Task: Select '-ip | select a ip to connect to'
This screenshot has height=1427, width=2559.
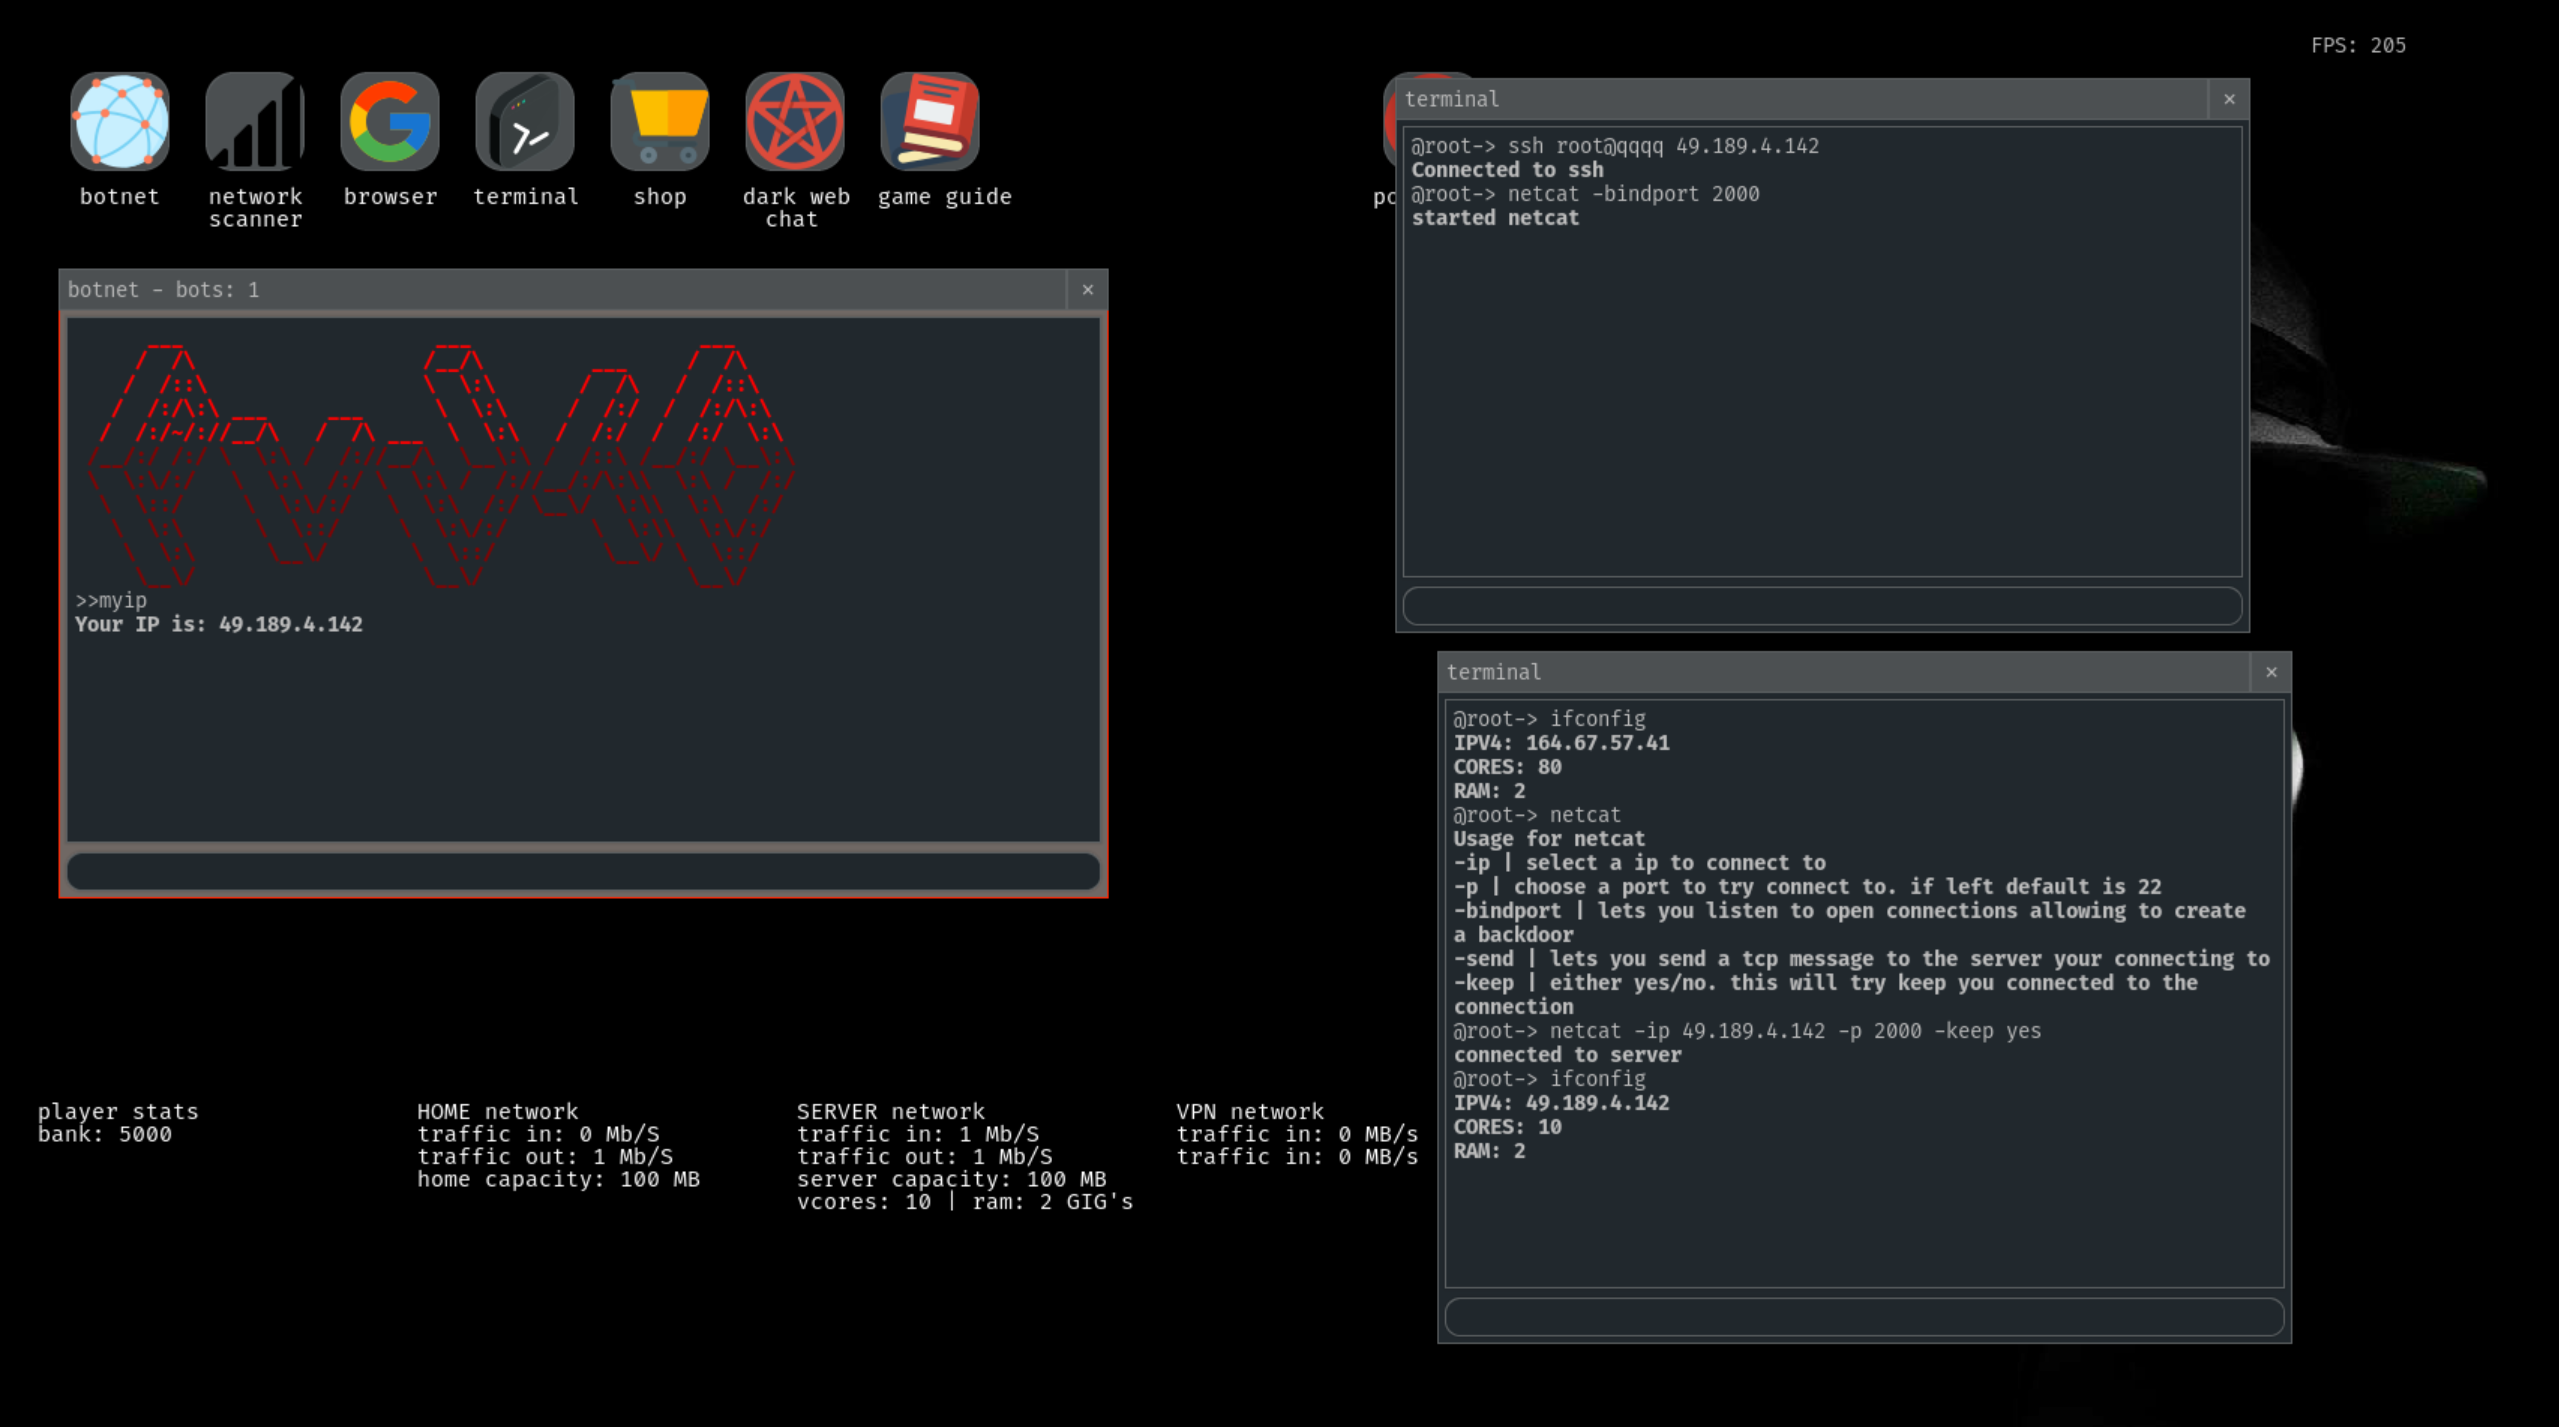Action: [x=1639, y=863]
